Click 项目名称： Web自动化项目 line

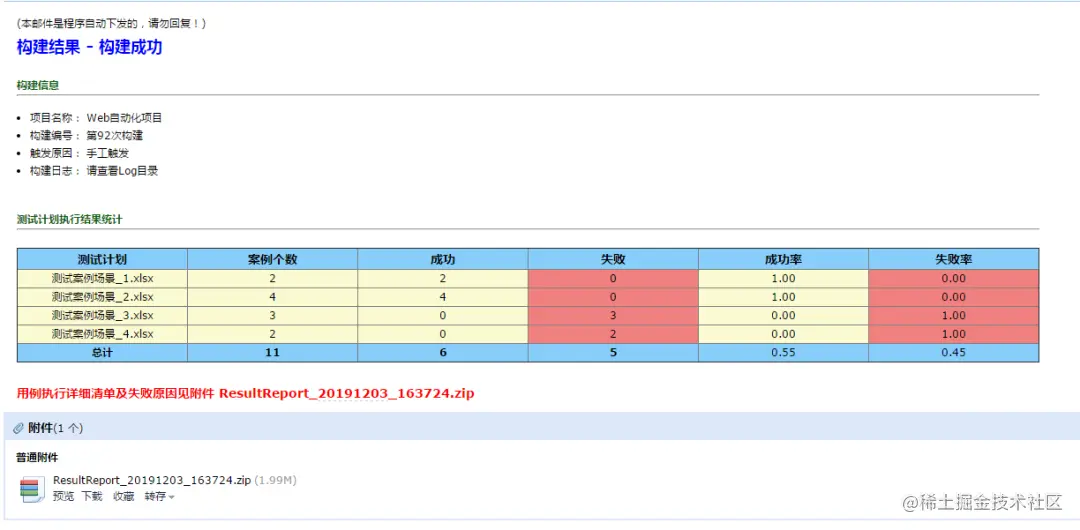pyautogui.click(x=96, y=118)
